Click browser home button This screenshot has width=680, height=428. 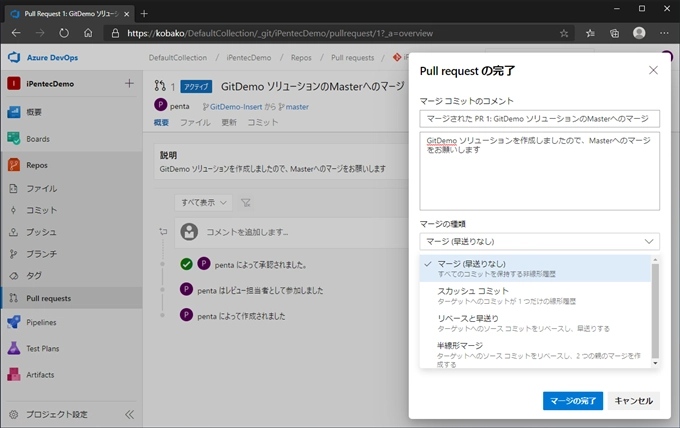click(x=88, y=33)
